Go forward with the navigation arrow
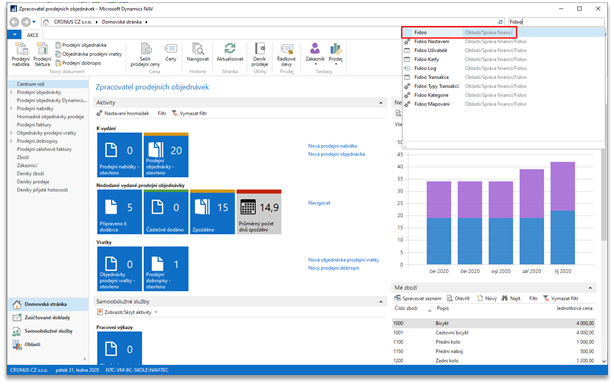The image size is (614, 386). [25, 22]
